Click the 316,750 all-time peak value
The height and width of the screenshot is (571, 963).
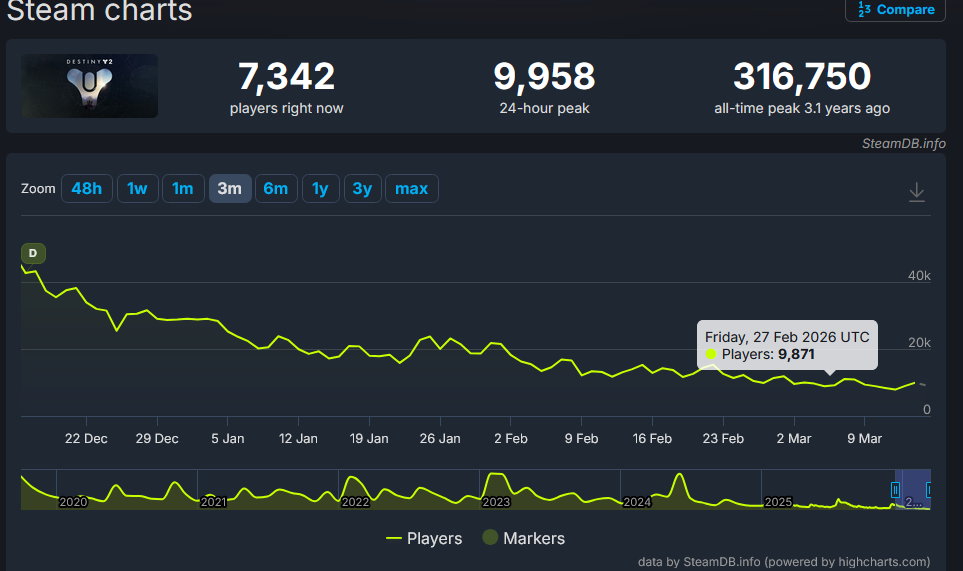point(802,77)
